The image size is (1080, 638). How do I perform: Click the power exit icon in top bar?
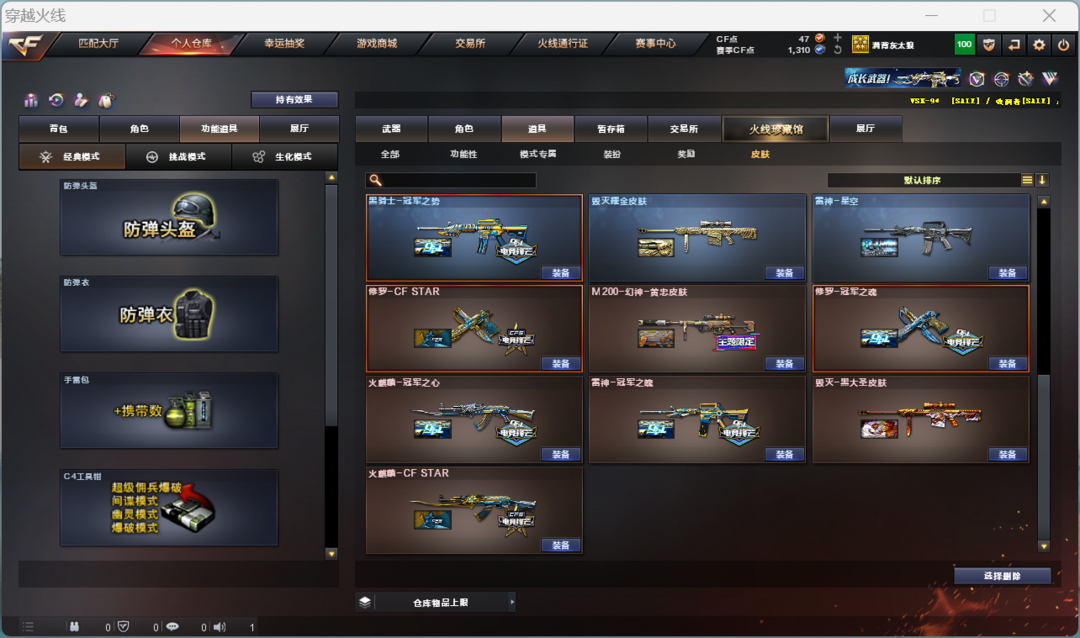[1063, 45]
